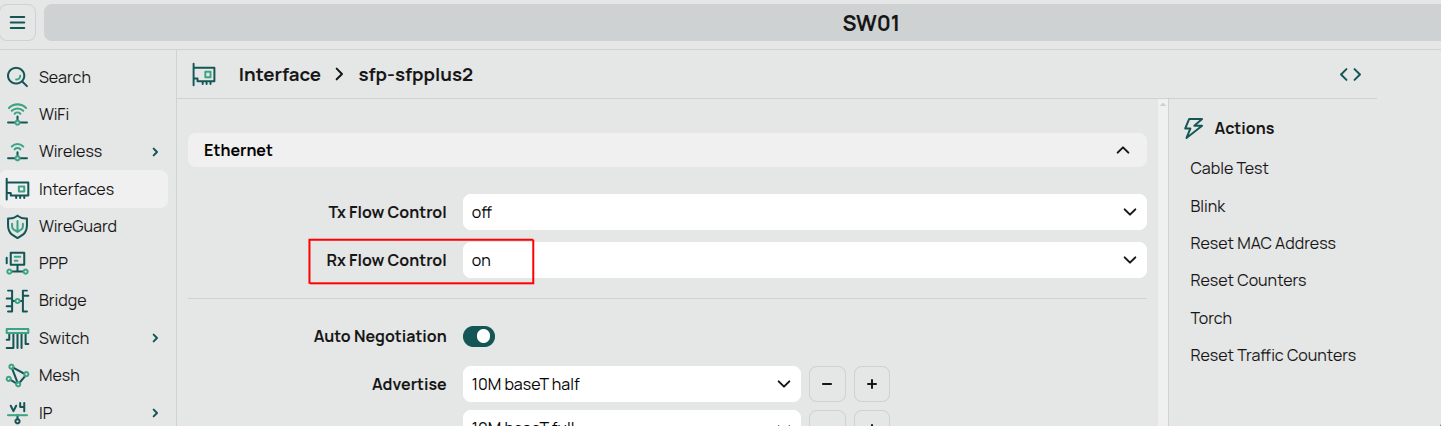Open the Rx Flow Control dropdown
Viewport: 1441px width, 426px height.
[804, 260]
